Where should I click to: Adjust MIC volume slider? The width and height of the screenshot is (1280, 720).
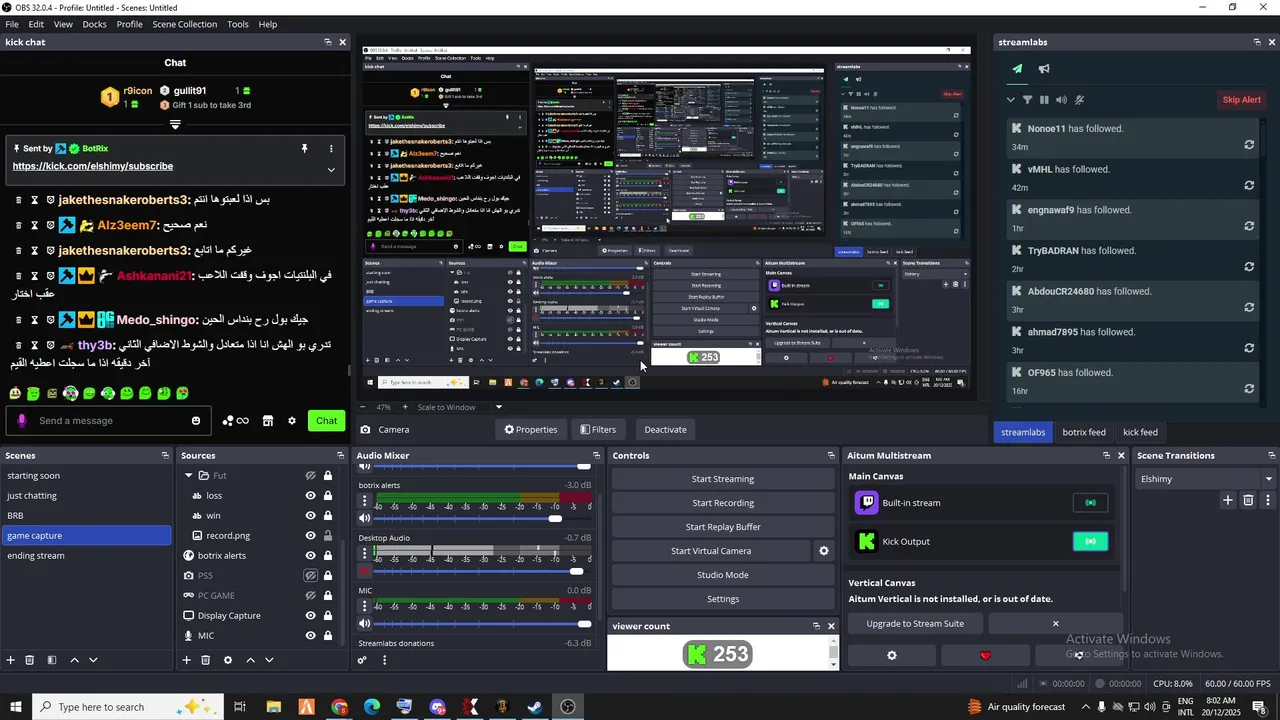tap(484, 623)
